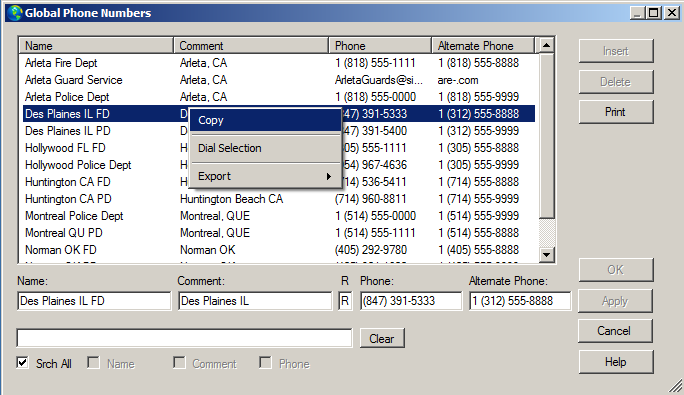684x395 pixels.
Task: Open the Export submenu
Action: tap(265, 176)
